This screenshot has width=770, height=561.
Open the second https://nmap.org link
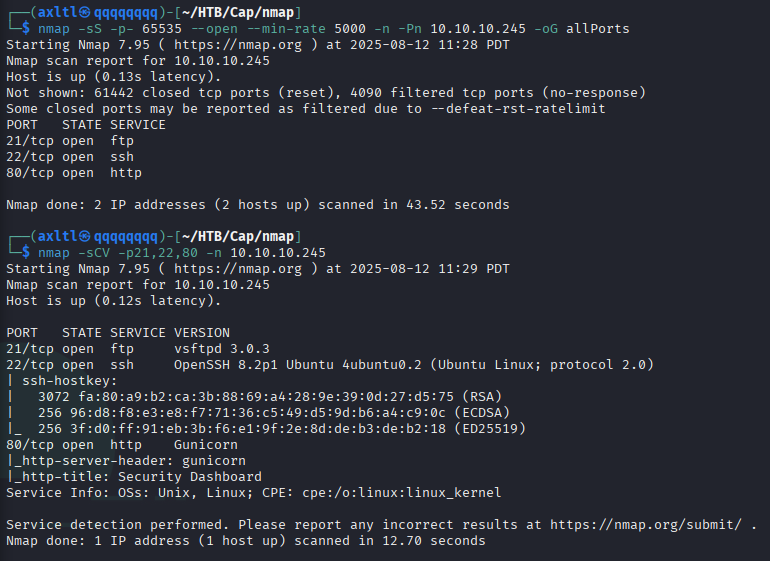[238, 269]
